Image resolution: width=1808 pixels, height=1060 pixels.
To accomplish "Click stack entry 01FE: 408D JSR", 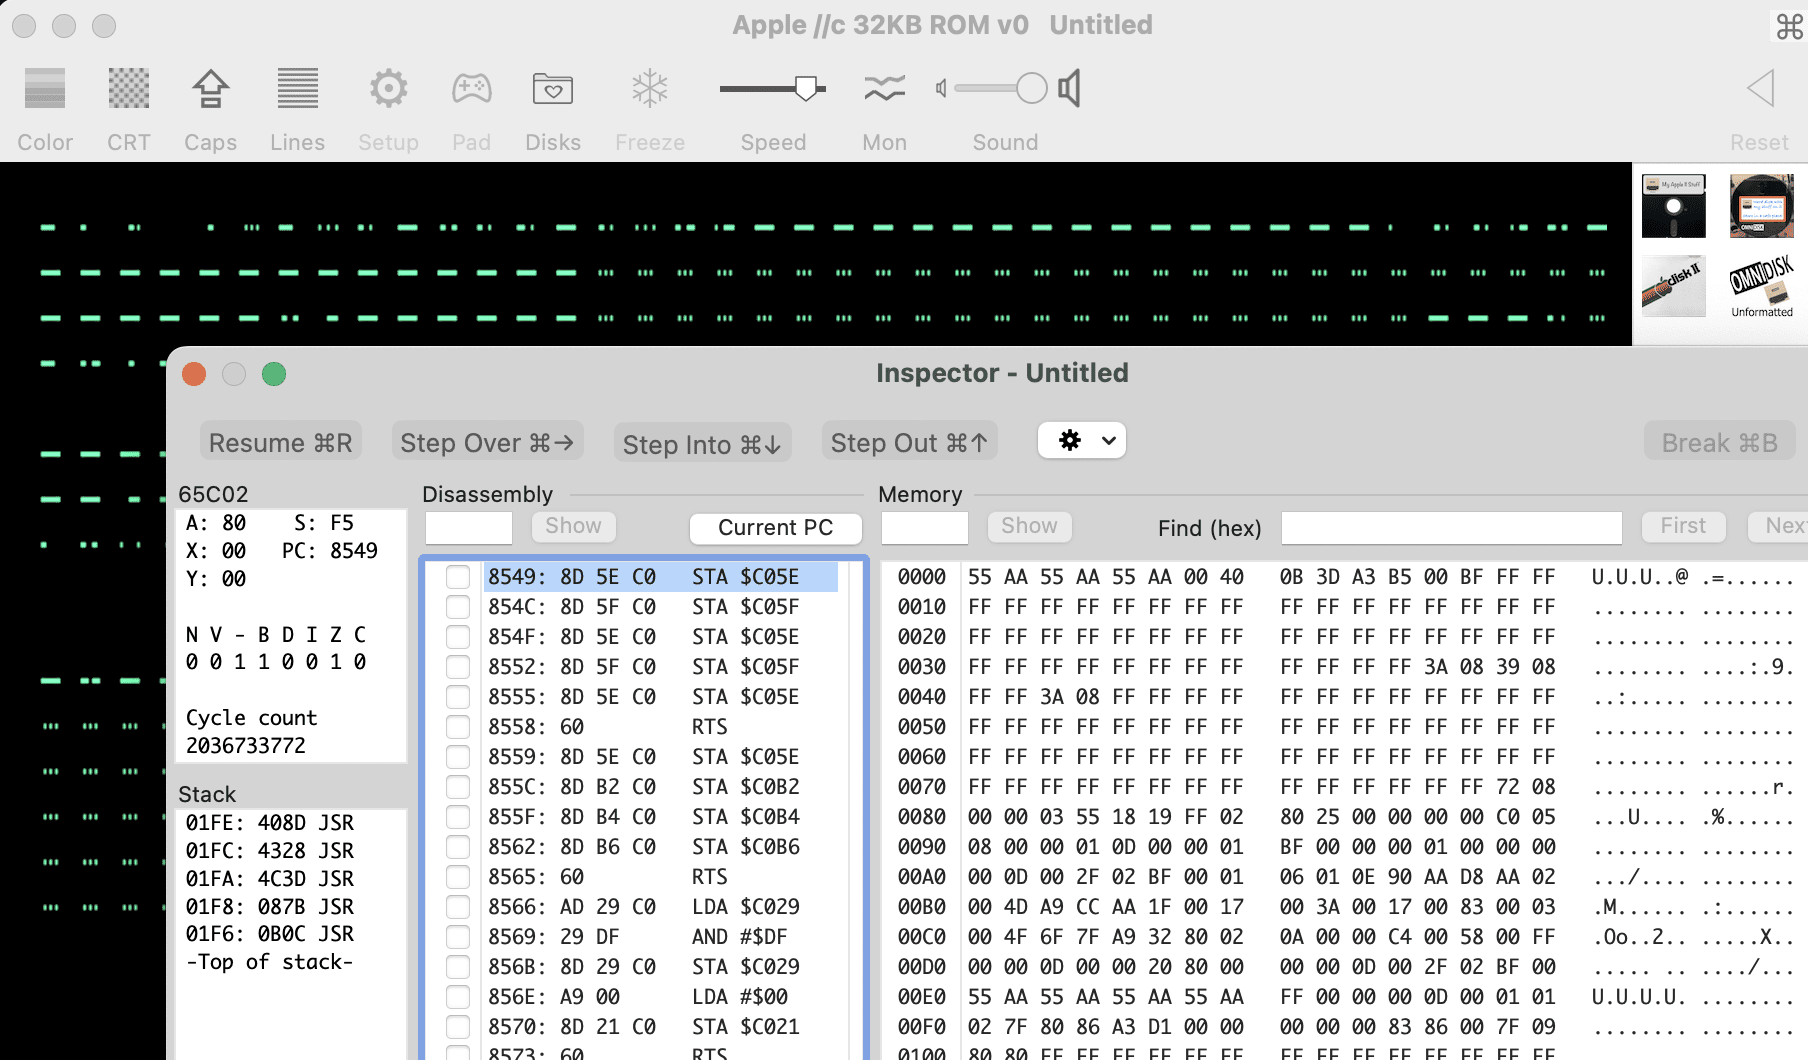I will coord(270,823).
